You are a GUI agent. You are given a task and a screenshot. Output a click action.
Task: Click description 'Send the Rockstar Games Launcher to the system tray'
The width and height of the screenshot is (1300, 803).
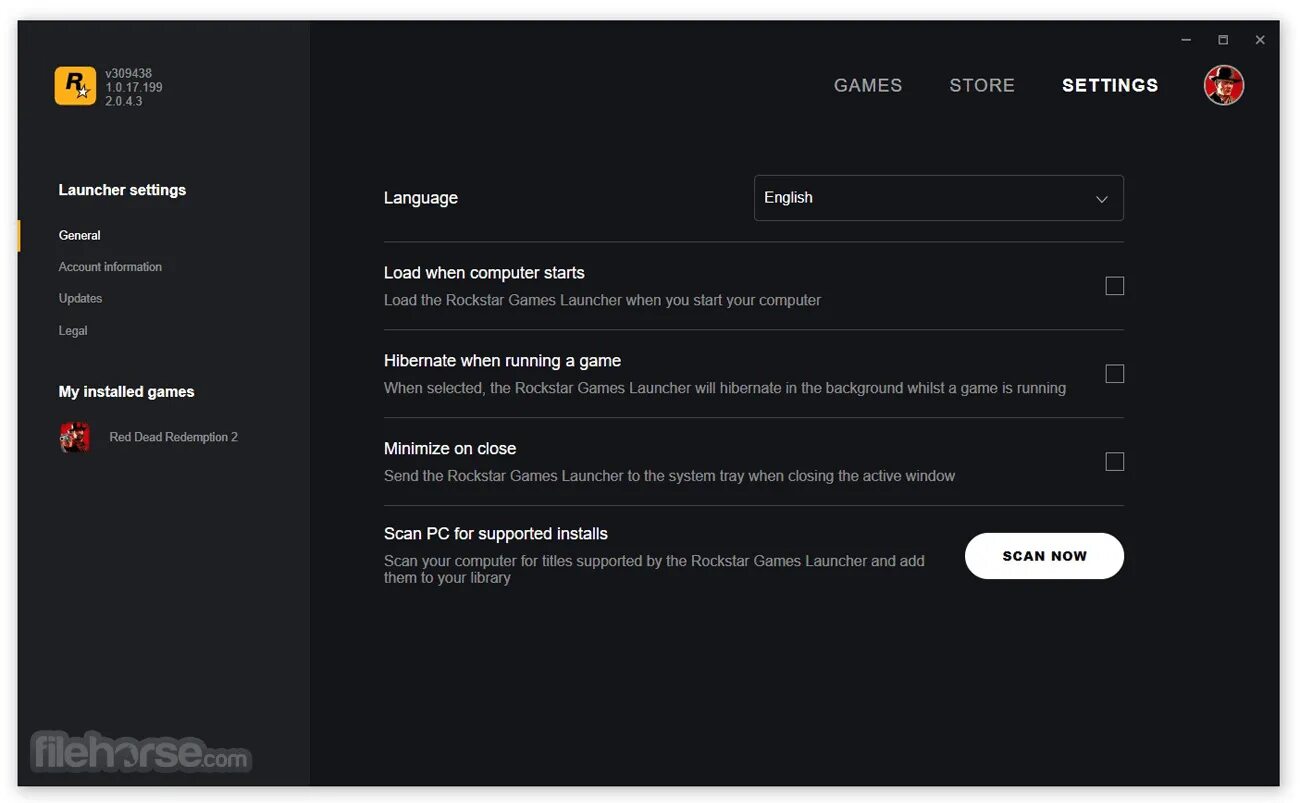coord(669,476)
